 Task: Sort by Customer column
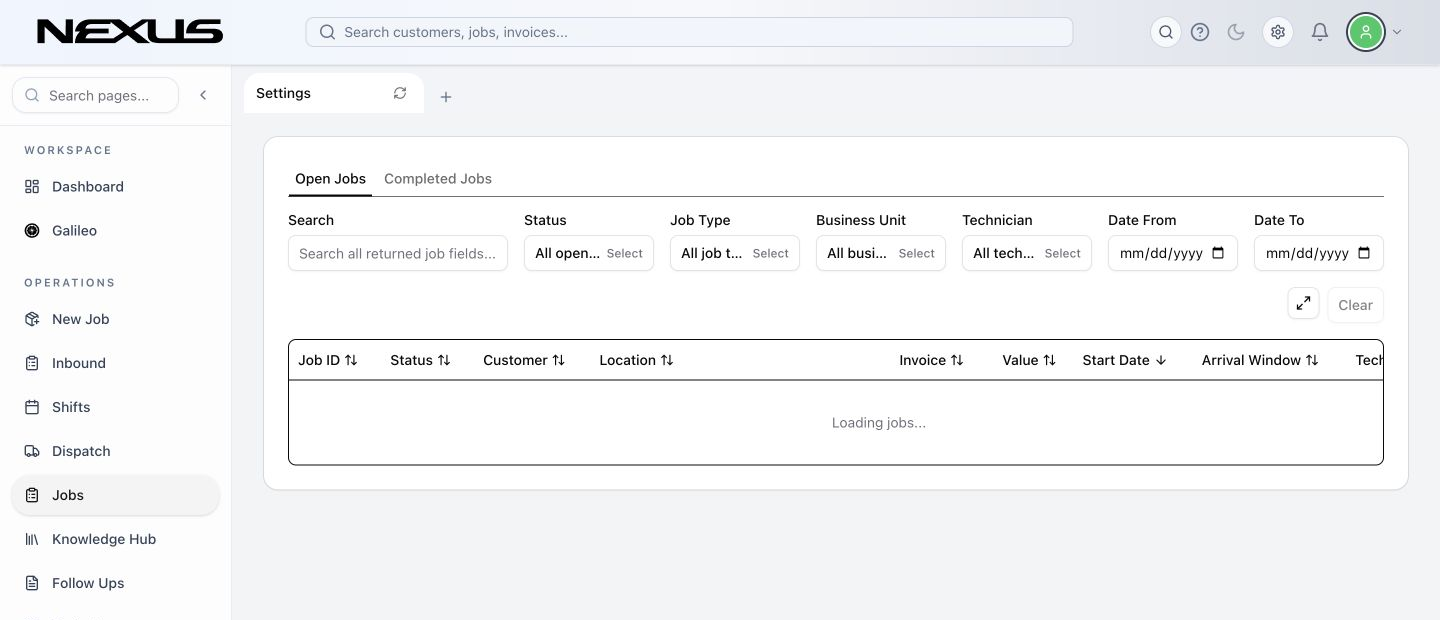524,360
